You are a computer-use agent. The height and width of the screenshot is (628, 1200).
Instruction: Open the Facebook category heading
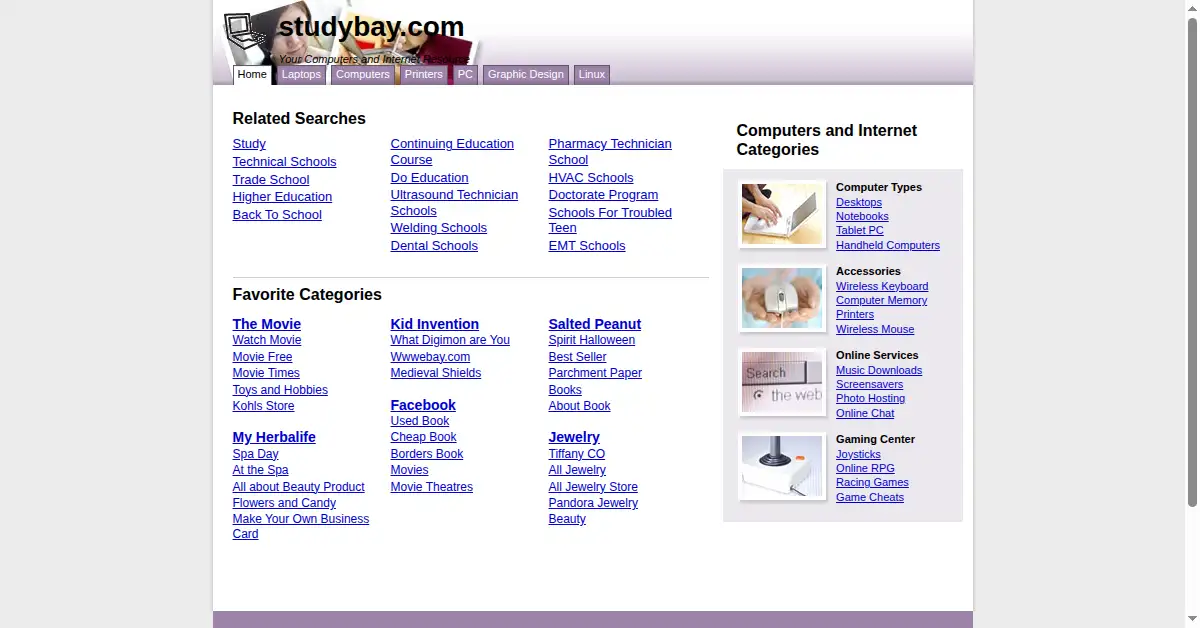423,405
